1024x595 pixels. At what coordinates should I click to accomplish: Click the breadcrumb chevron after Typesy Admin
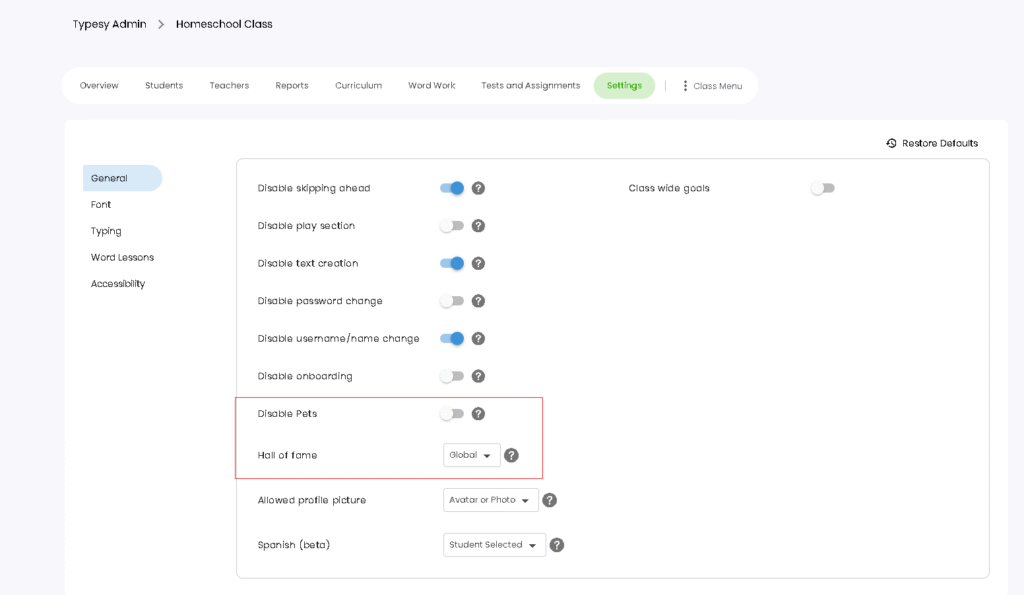161,24
